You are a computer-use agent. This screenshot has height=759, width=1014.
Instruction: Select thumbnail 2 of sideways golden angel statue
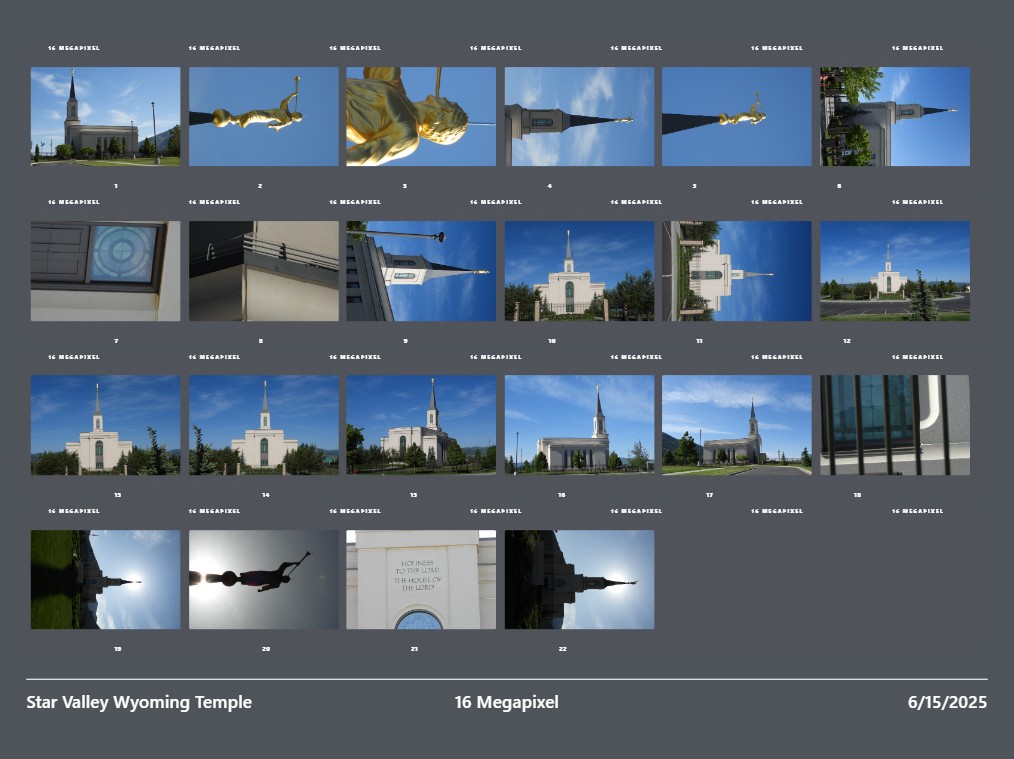263,116
